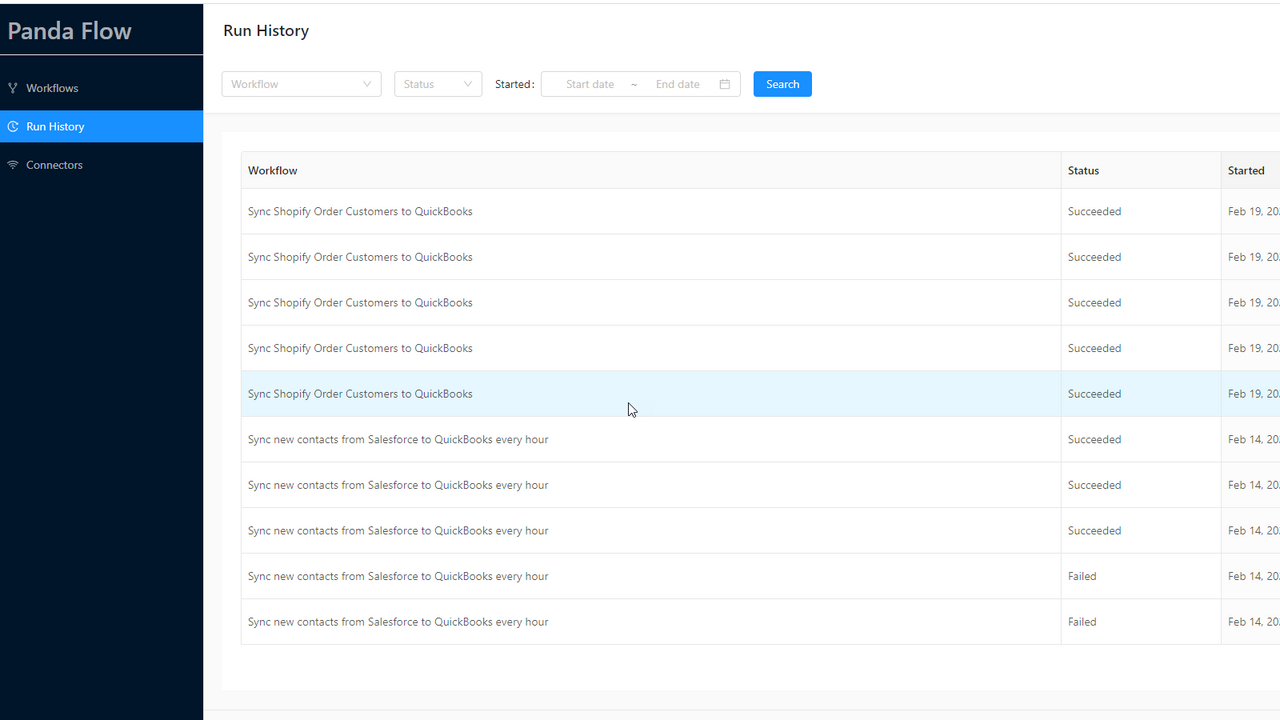1280x720 pixels.
Task: Select the Connectors signal icon in sidebar
Action: (x=13, y=164)
